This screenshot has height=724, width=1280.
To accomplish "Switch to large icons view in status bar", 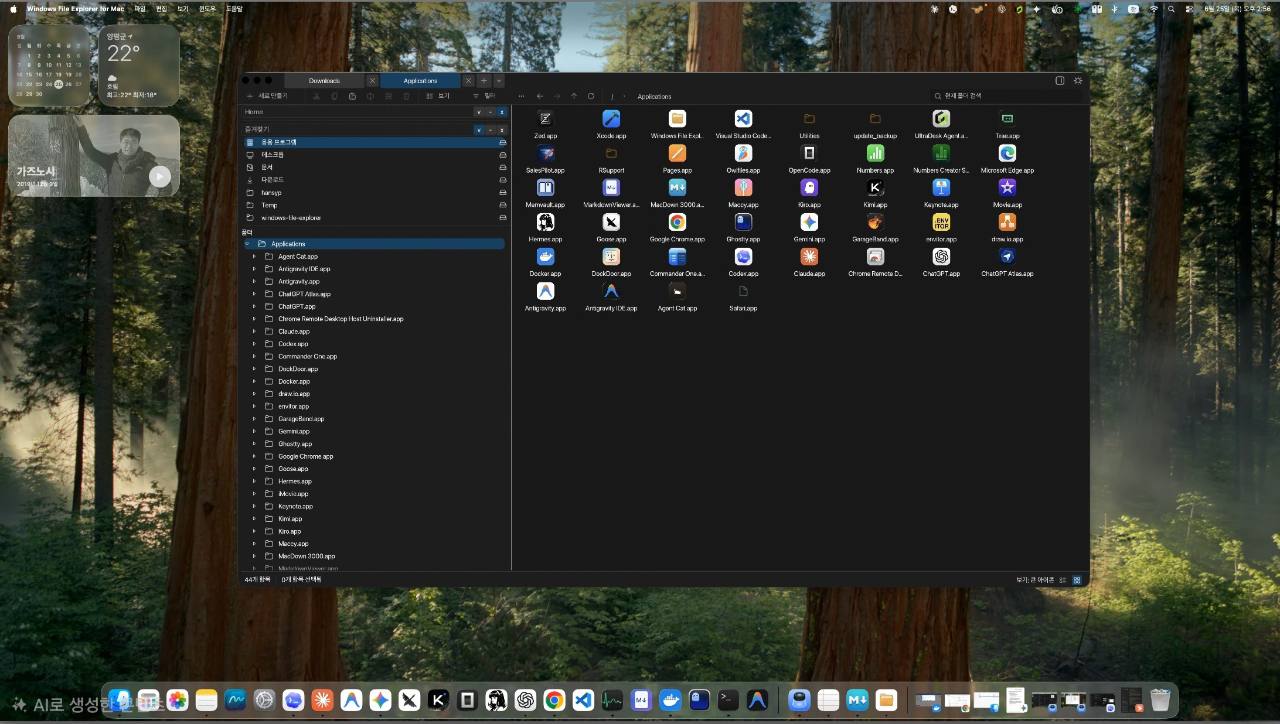I will (x=1077, y=579).
